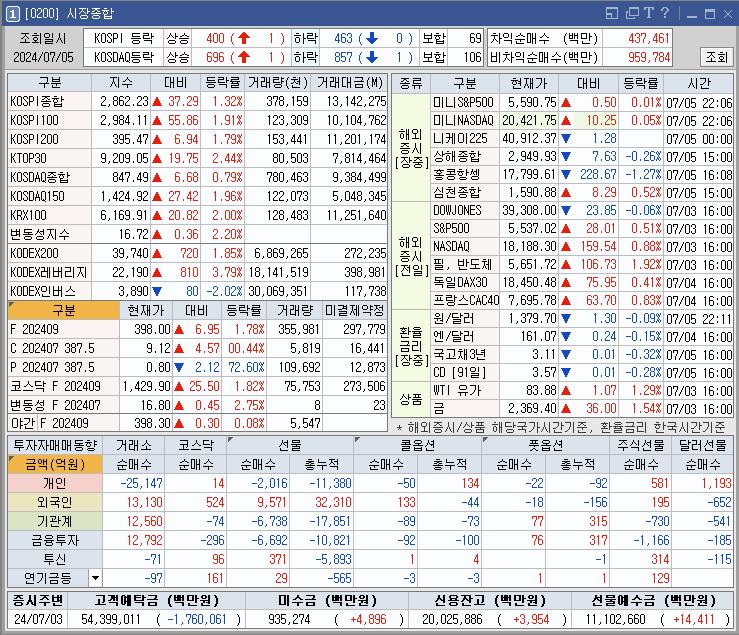Select the KOSPI종합 index row

(x=197, y=101)
